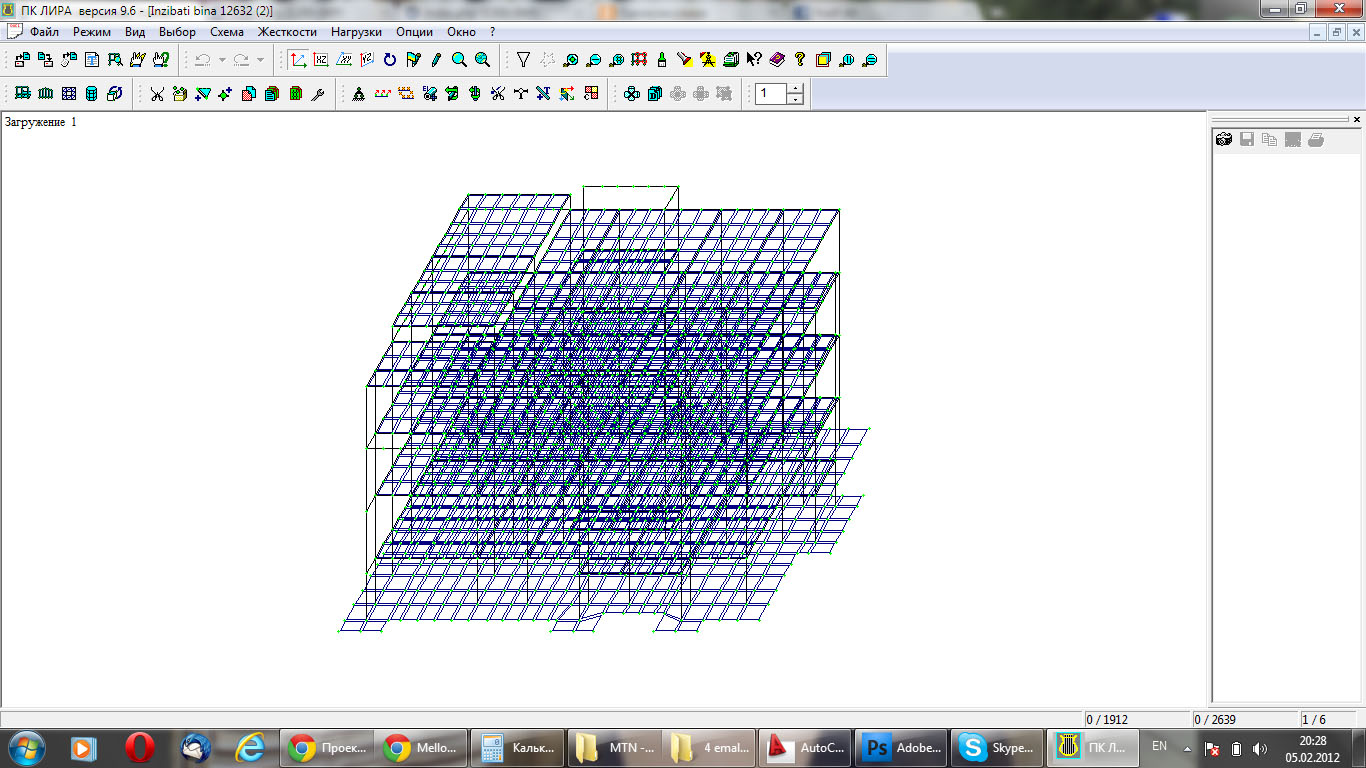The image size is (1366, 768).
Task: Open the Режим menu
Action: point(92,32)
